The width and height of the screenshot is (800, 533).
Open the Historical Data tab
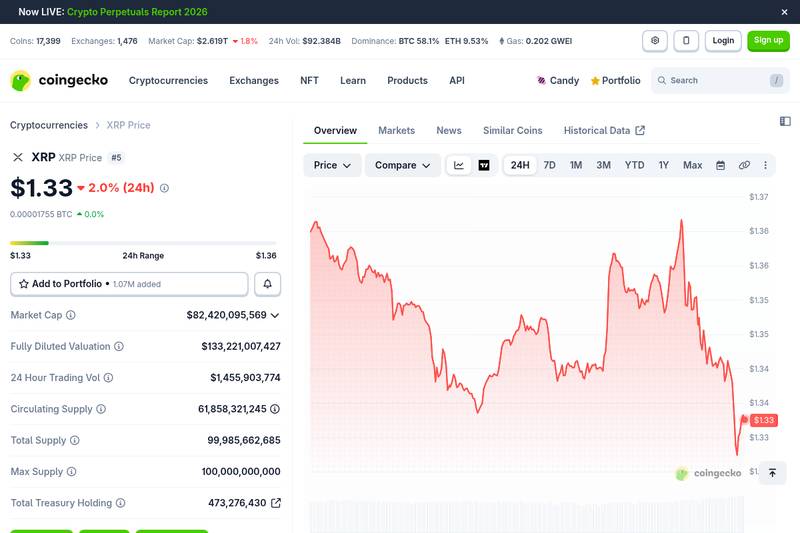pyautogui.click(x=604, y=131)
